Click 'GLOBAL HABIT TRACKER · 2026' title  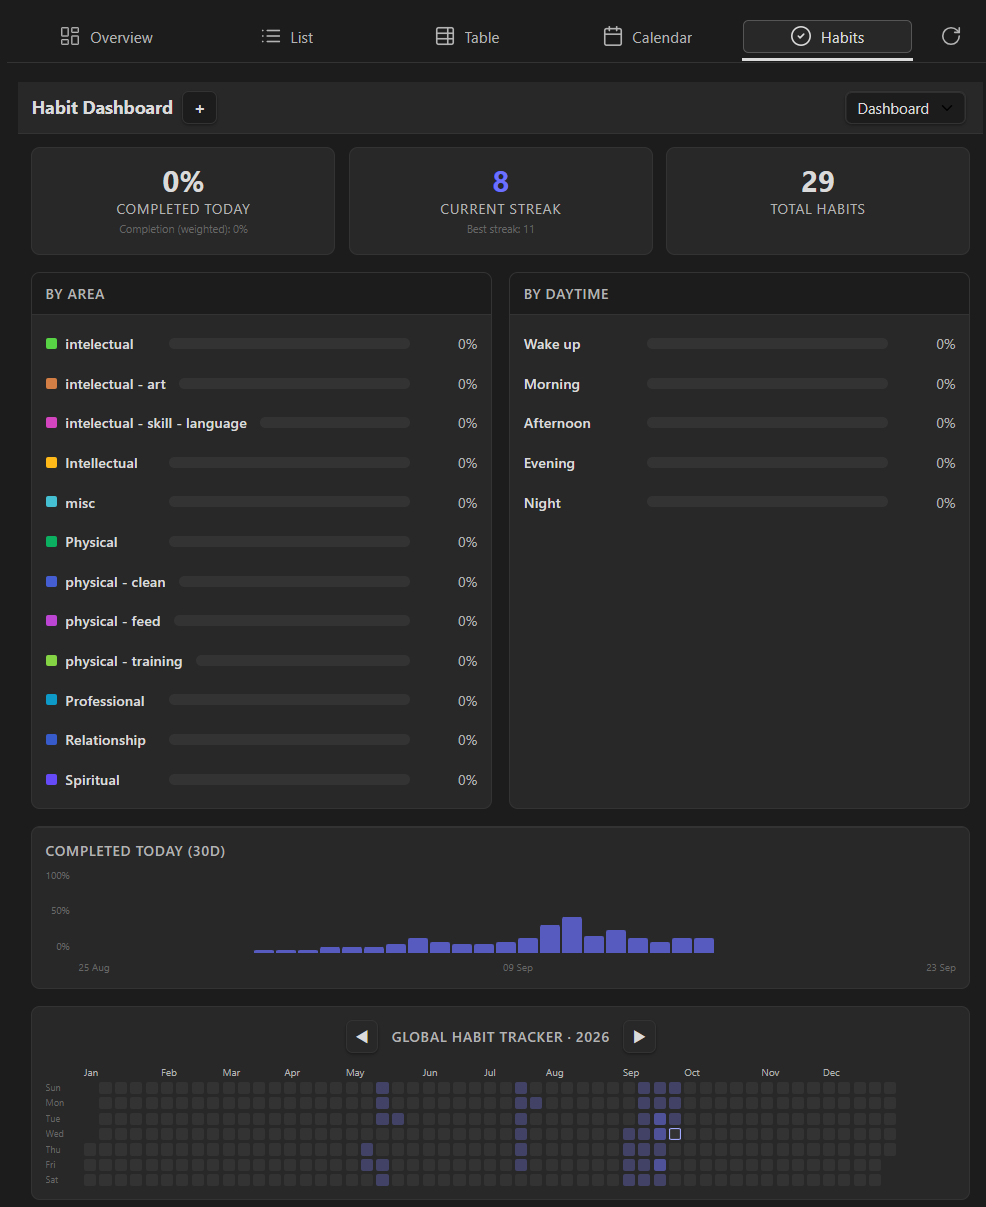tap(500, 1037)
